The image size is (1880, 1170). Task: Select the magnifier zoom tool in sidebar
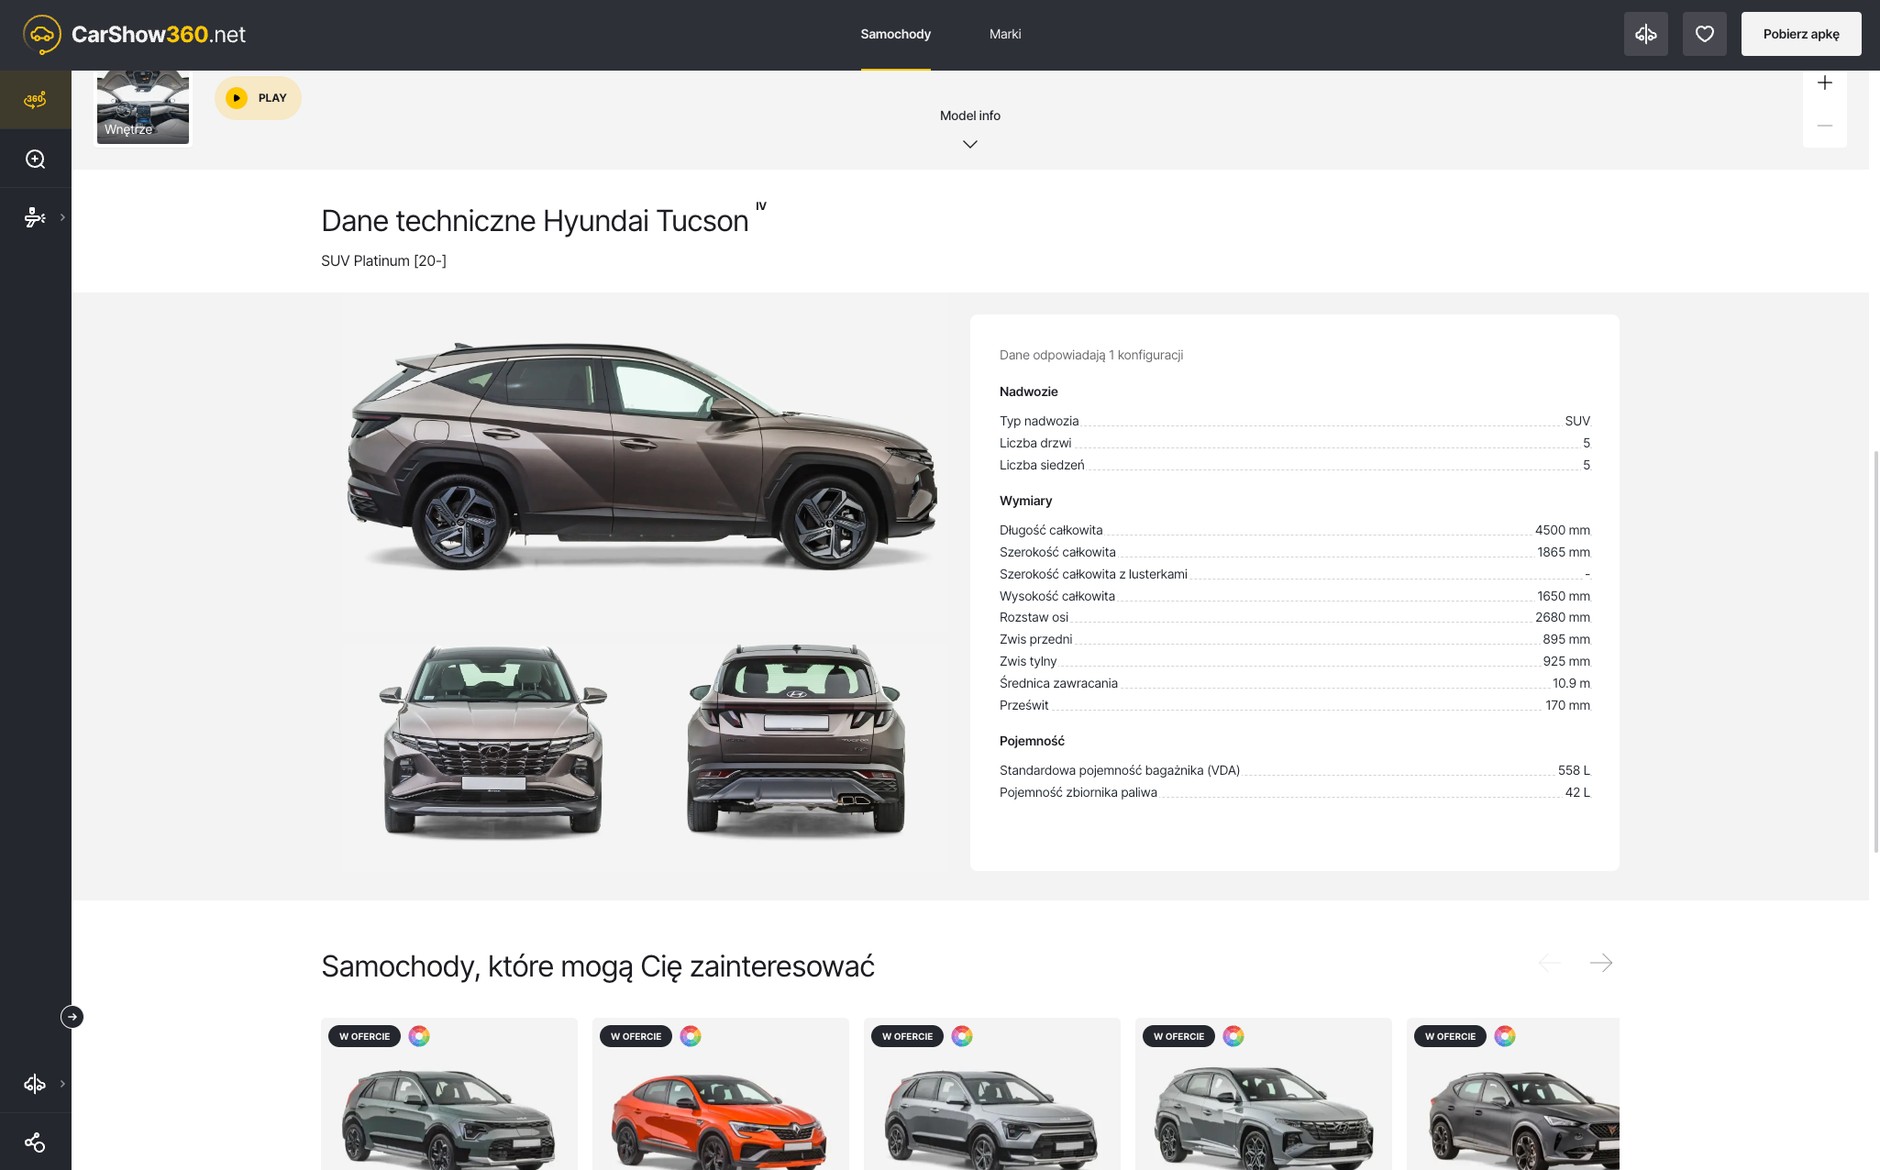[35, 159]
